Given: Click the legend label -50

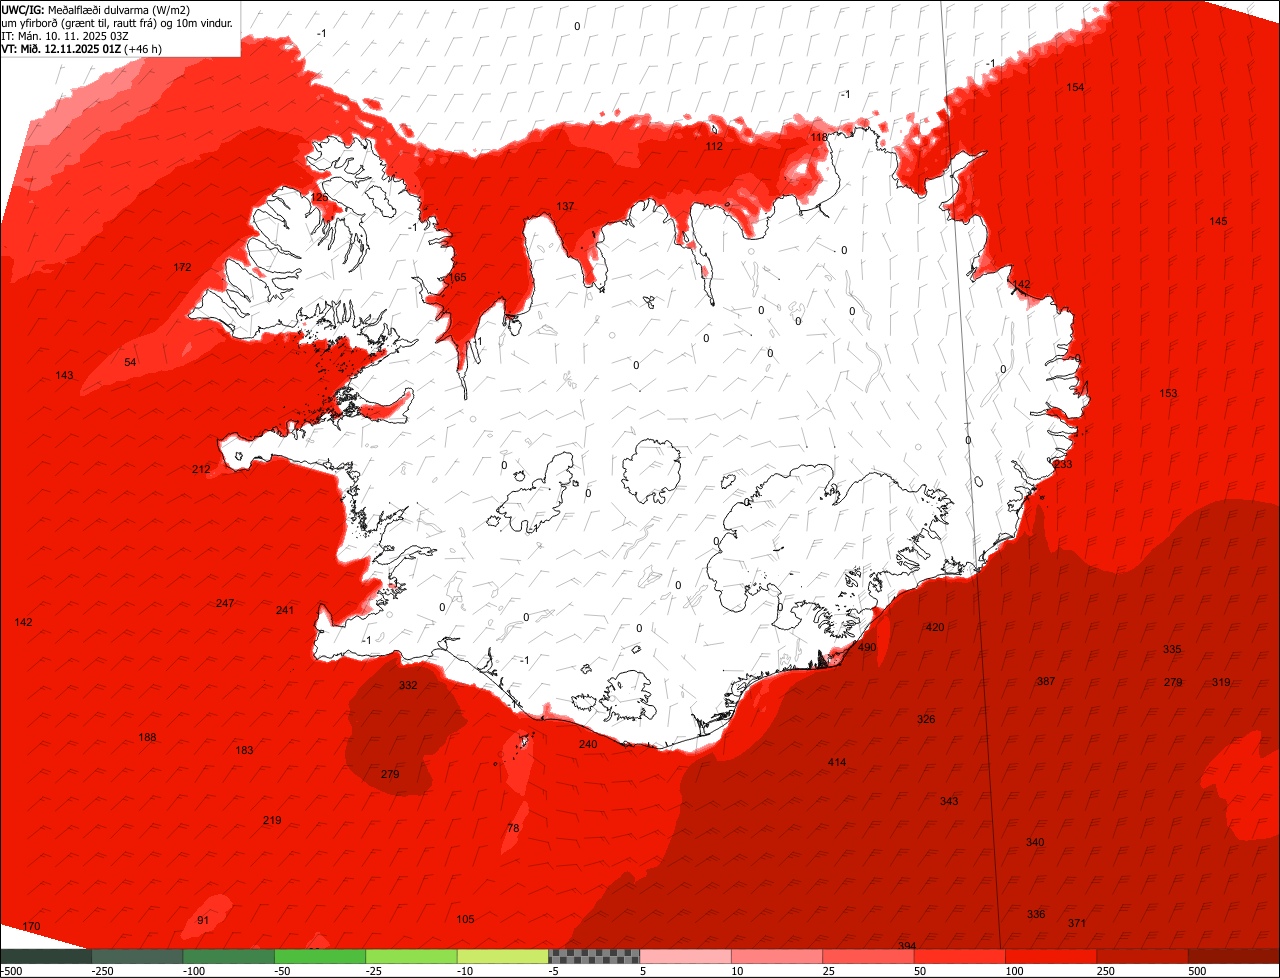Looking at the screenshot, I should [x=283, y=971].
